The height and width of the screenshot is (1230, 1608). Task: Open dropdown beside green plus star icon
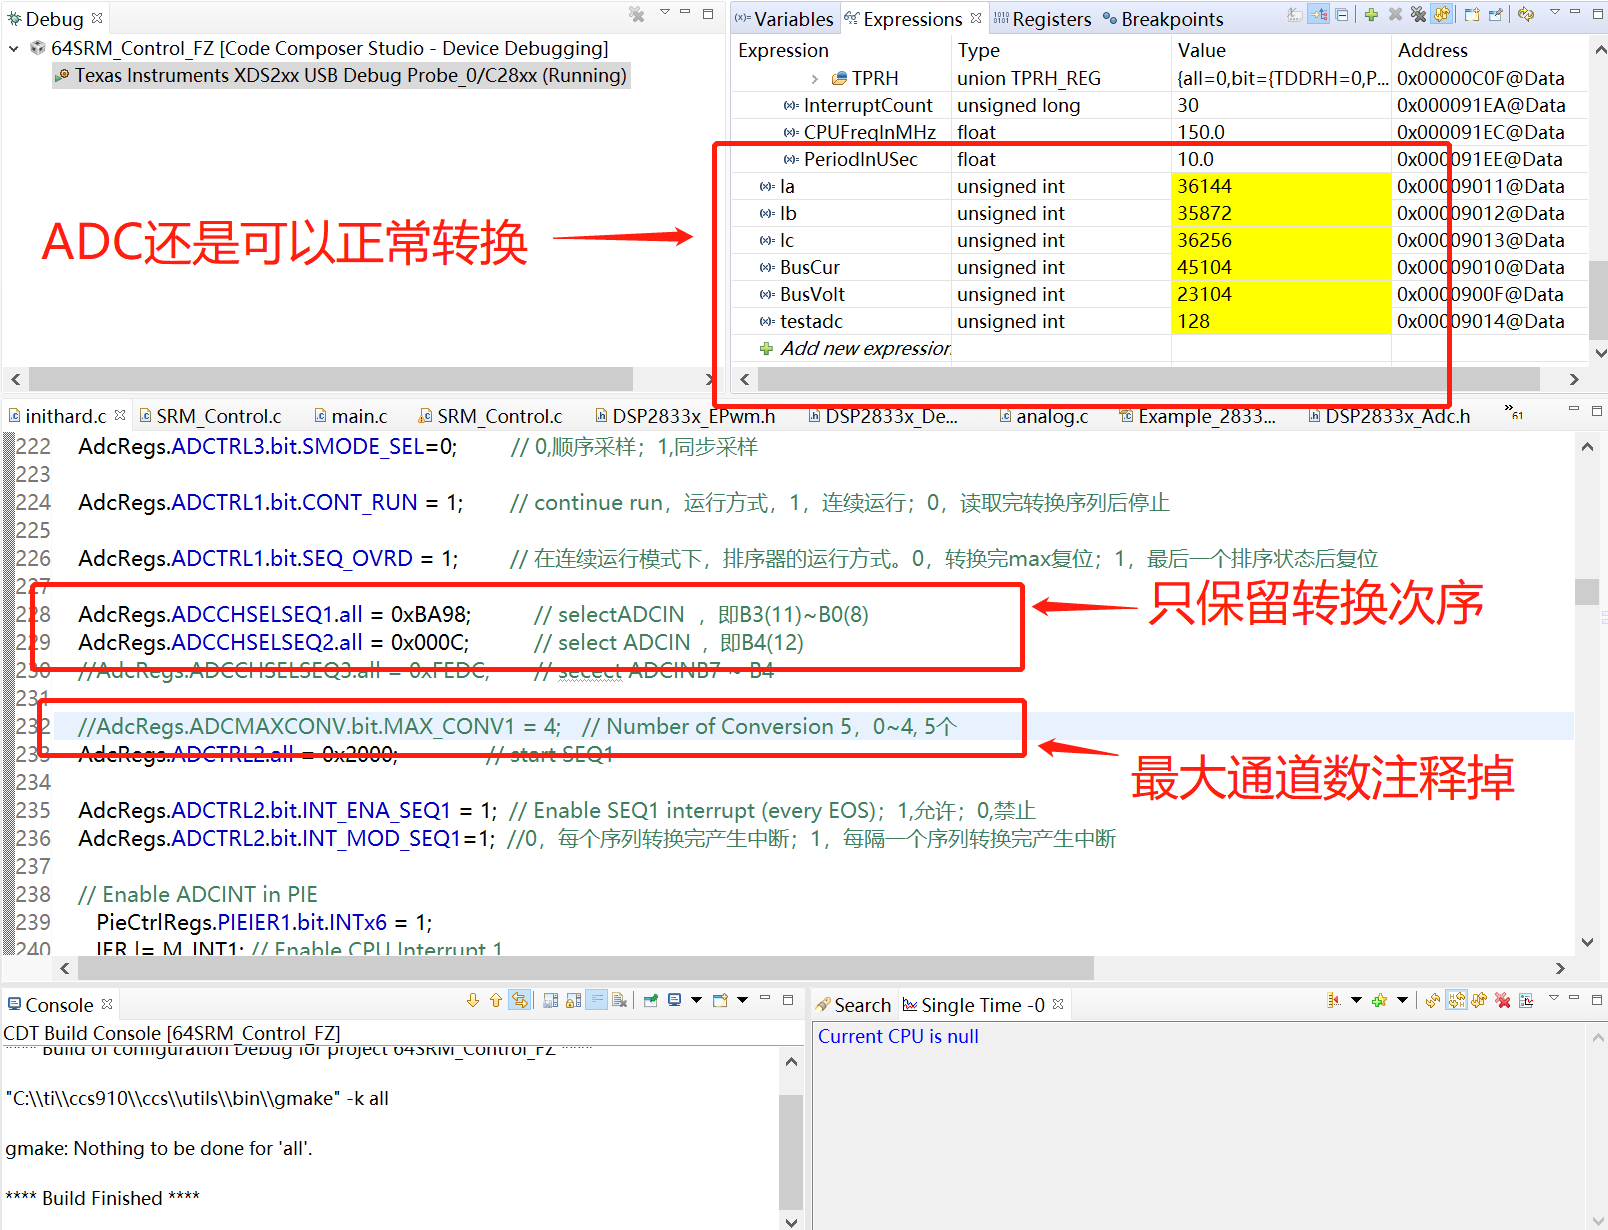click(1402, 1000)
